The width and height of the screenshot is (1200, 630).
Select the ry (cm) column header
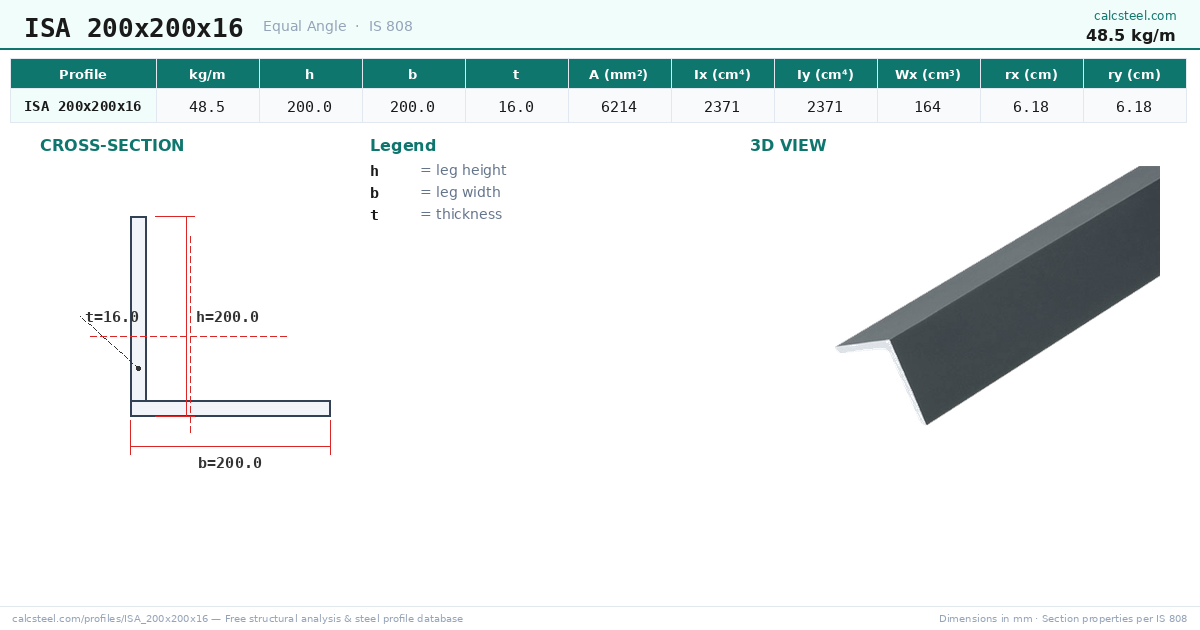(x=1134, y=74)
